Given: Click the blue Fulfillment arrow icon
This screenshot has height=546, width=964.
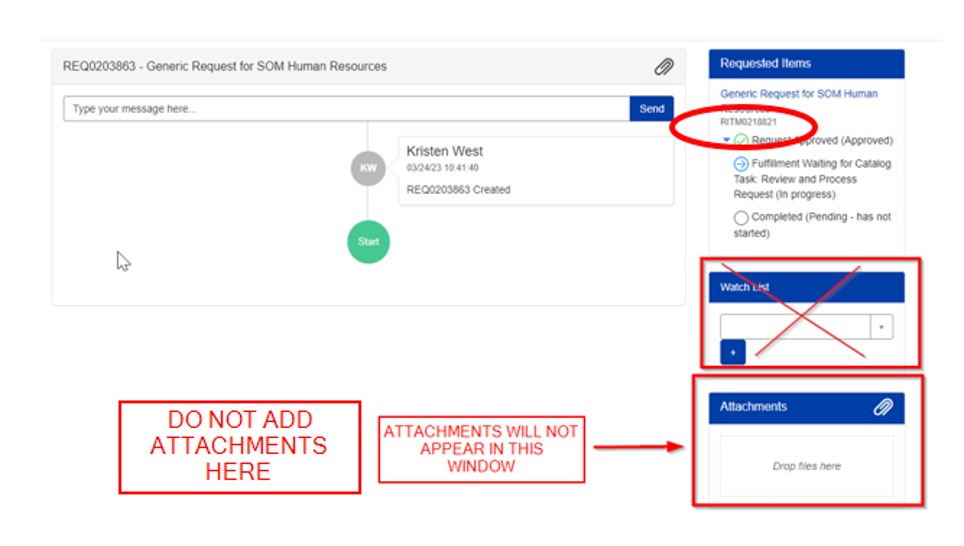Looking at the screenshot, I should 741,164.
